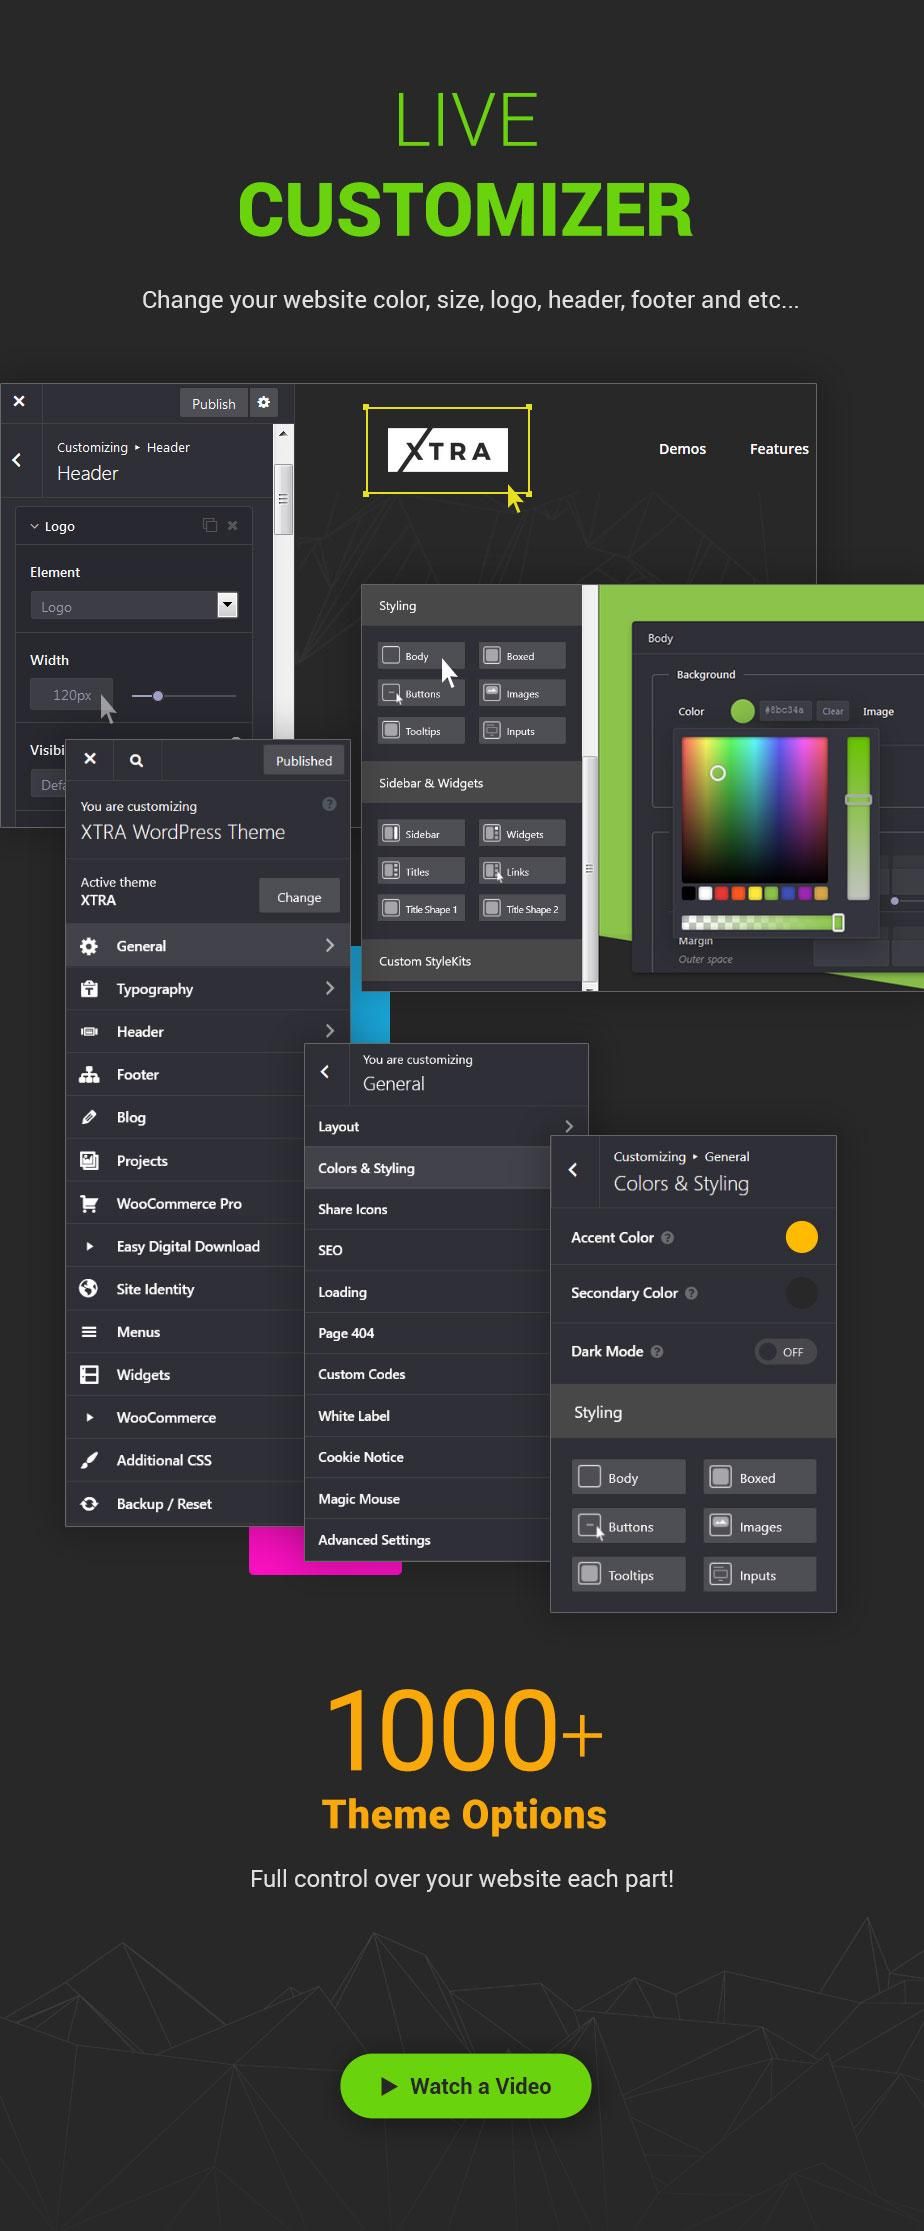Viewport: 924px width, 2231px height.
Task: Click the help question mark beside Accent Color
Action: click(668, 1238)
